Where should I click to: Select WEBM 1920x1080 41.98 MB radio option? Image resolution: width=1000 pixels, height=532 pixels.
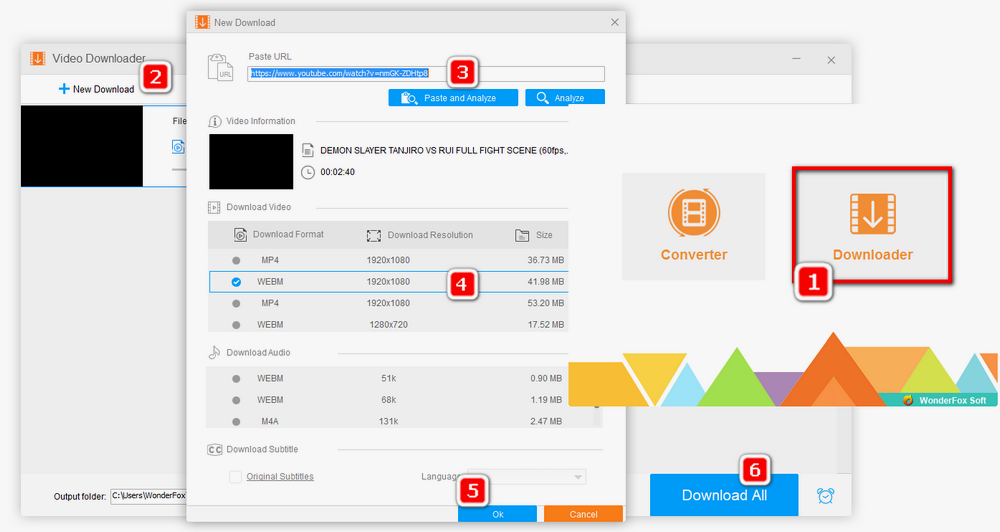click(236, 282)
